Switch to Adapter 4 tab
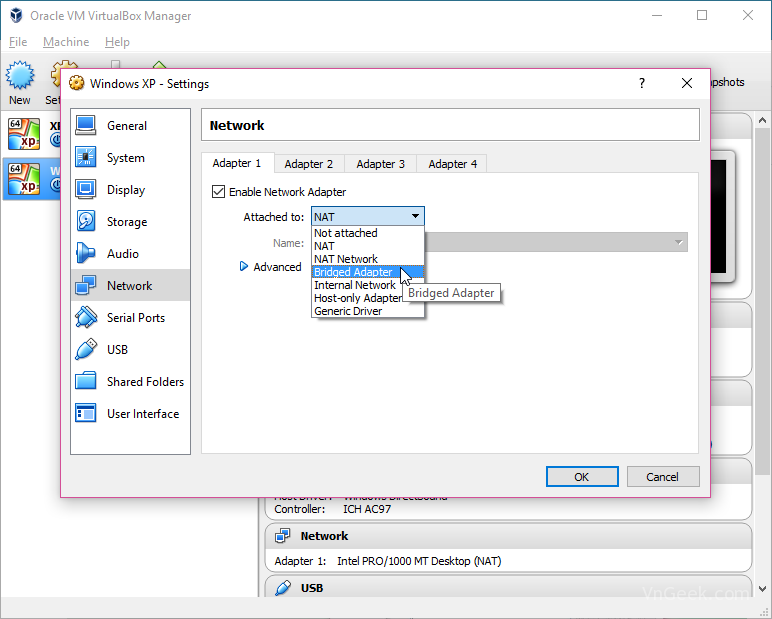 point(452,164)
